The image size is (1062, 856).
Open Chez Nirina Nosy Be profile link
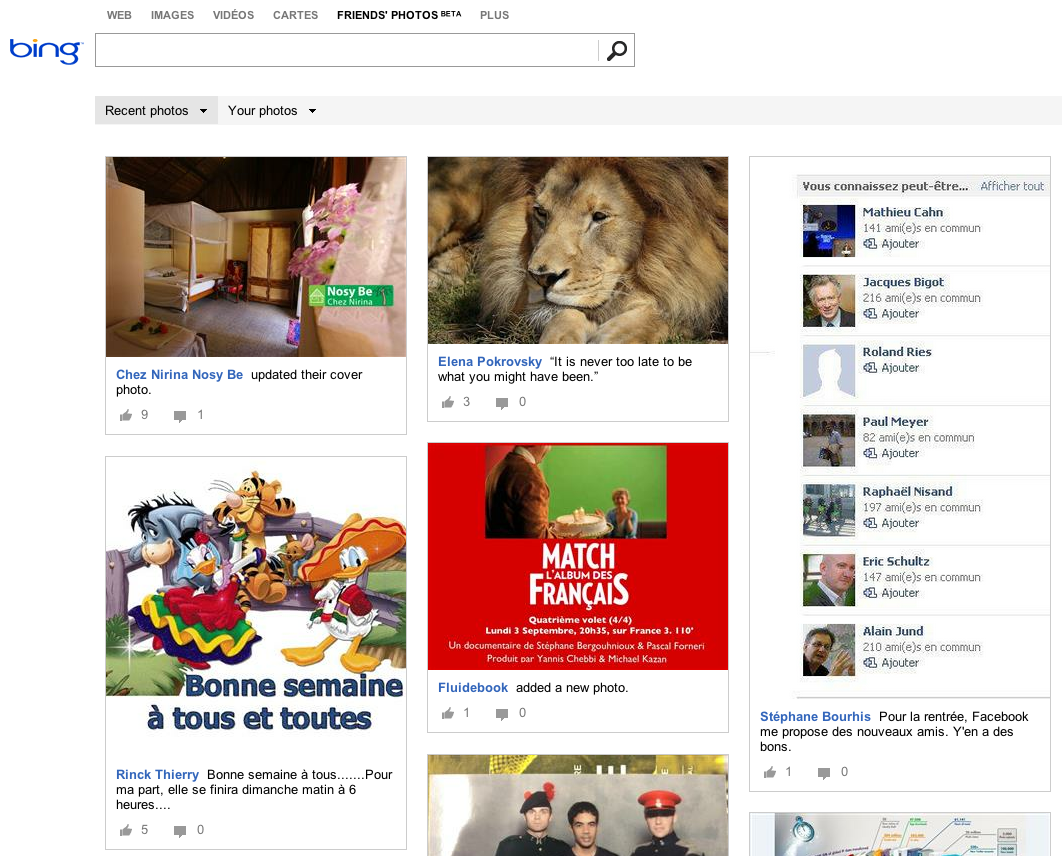tap(179, 374)
